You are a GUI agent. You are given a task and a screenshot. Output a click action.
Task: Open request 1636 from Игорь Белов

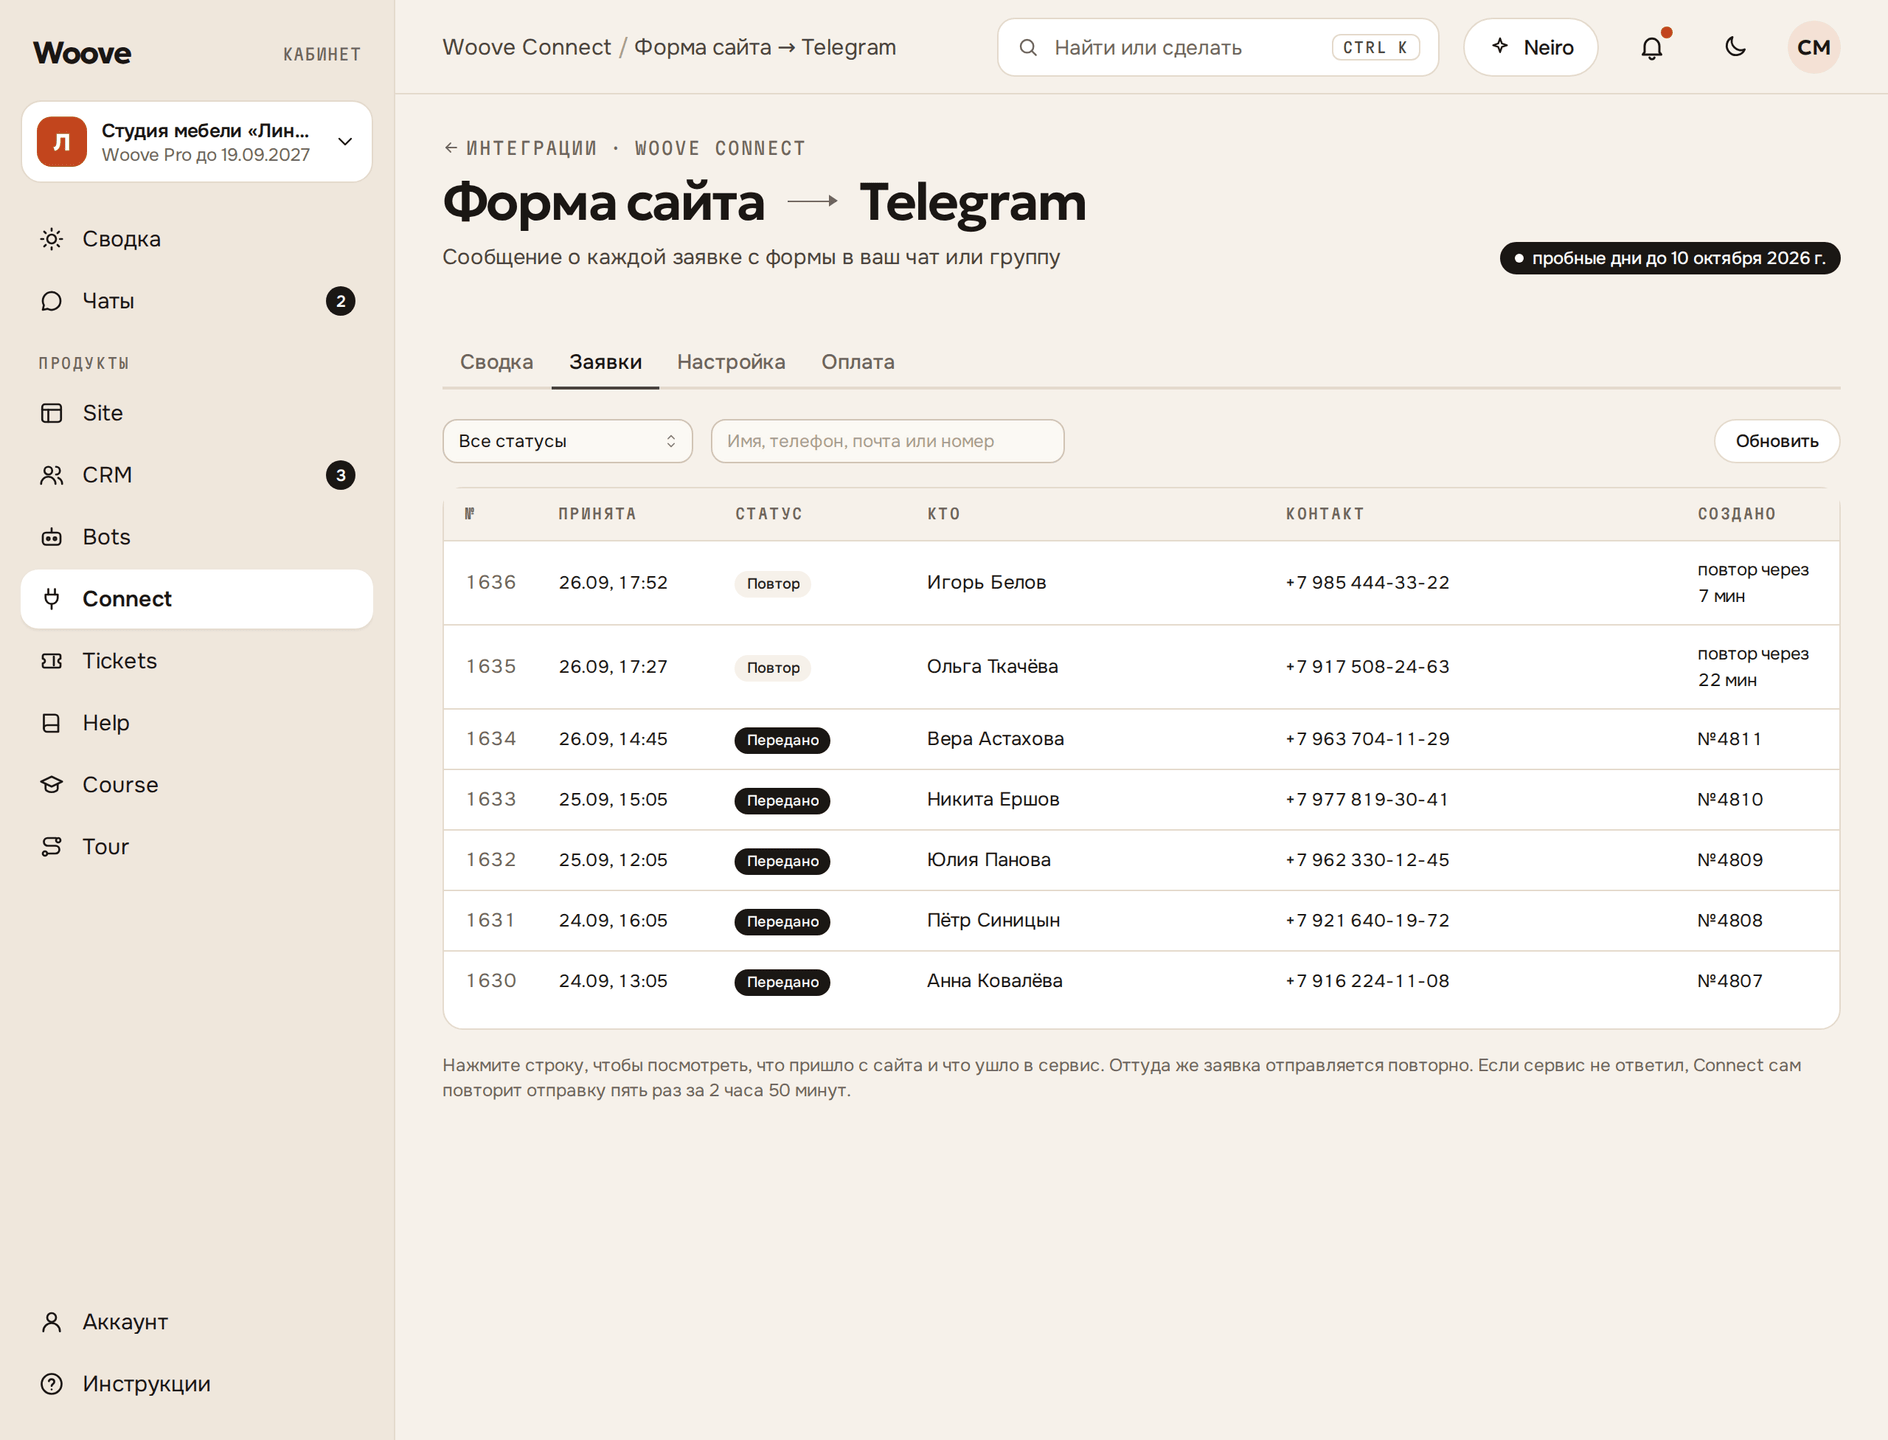pos(1141,583)
